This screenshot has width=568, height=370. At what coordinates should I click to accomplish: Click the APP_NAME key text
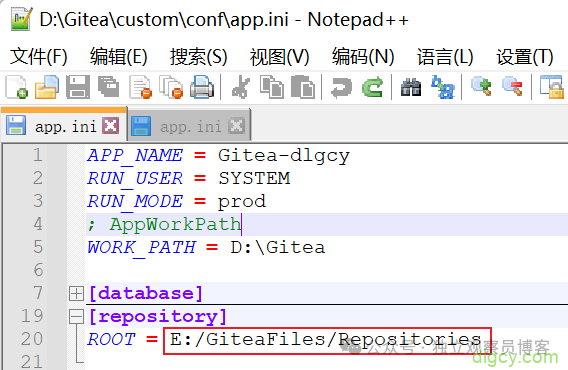click(x=135, y=156)
